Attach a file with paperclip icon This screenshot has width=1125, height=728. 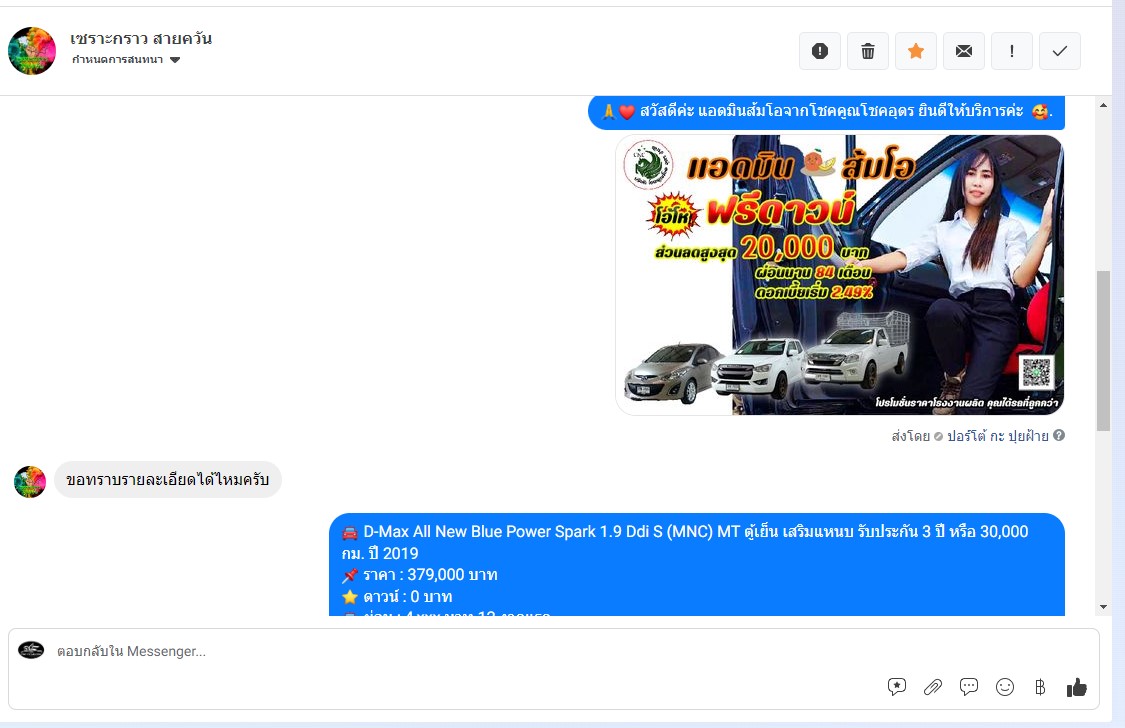point(933,687)
